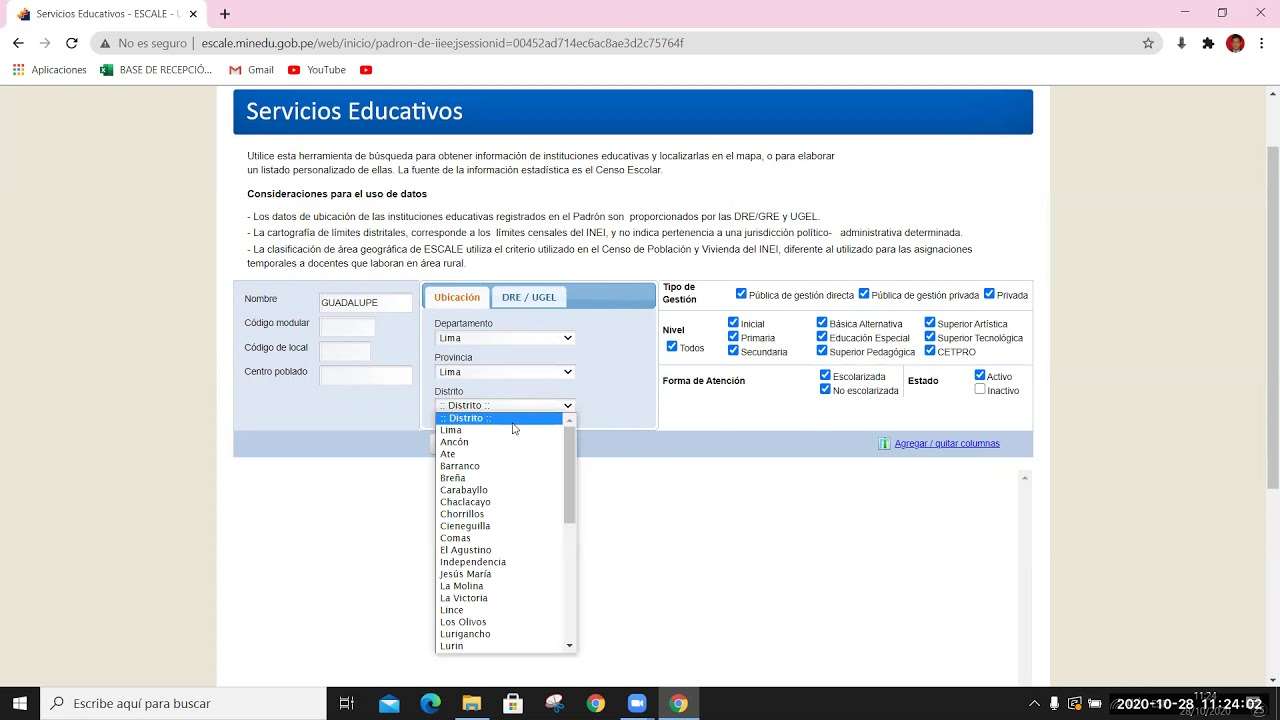The height and width of the screenshot is (720, 1280).
Task: Select the Ubicación tab
Action: [x=457, y=296]
